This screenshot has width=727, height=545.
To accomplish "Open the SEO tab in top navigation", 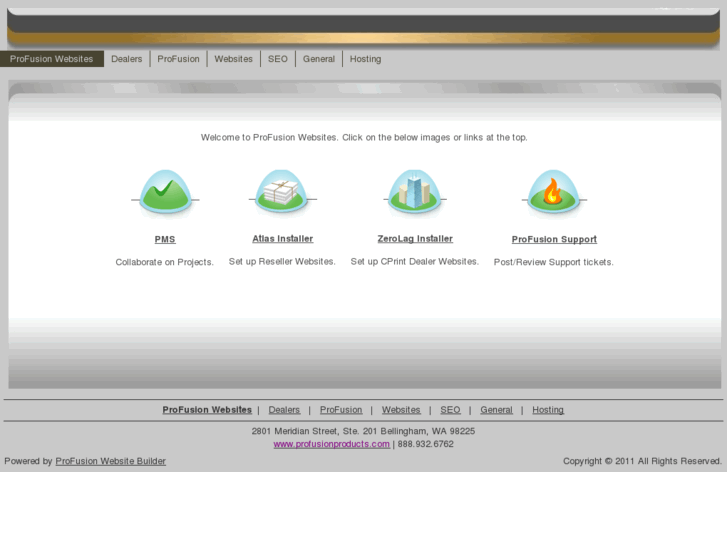I will point(278,59).
